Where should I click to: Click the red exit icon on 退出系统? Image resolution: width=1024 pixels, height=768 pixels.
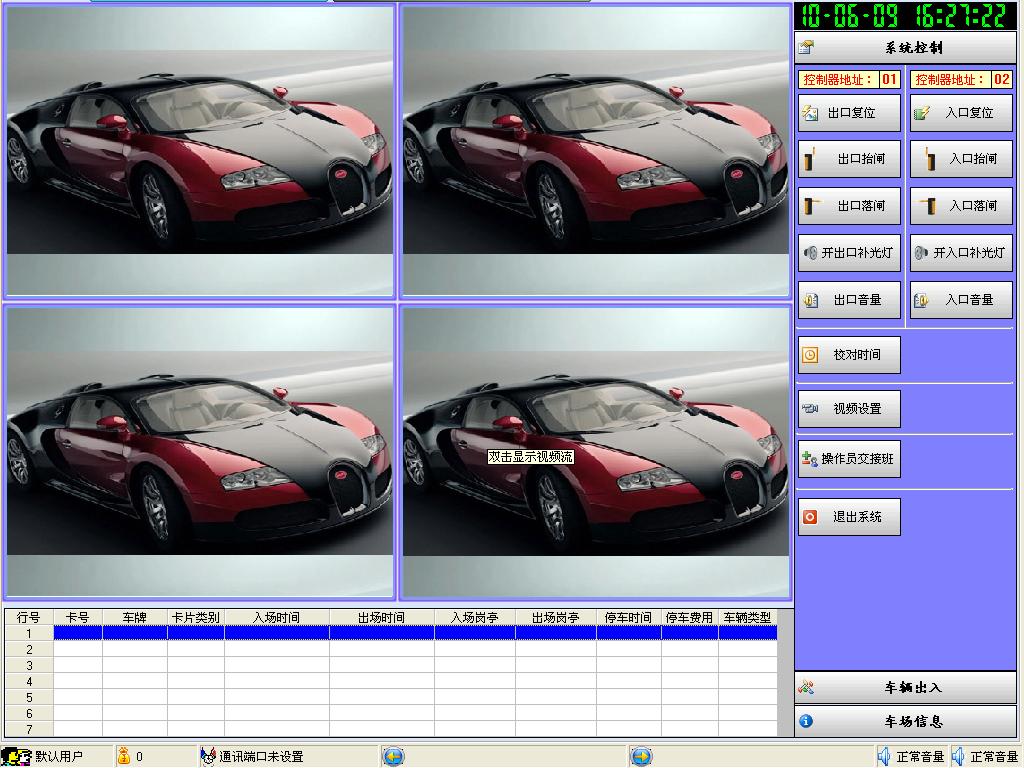point(810,517)
